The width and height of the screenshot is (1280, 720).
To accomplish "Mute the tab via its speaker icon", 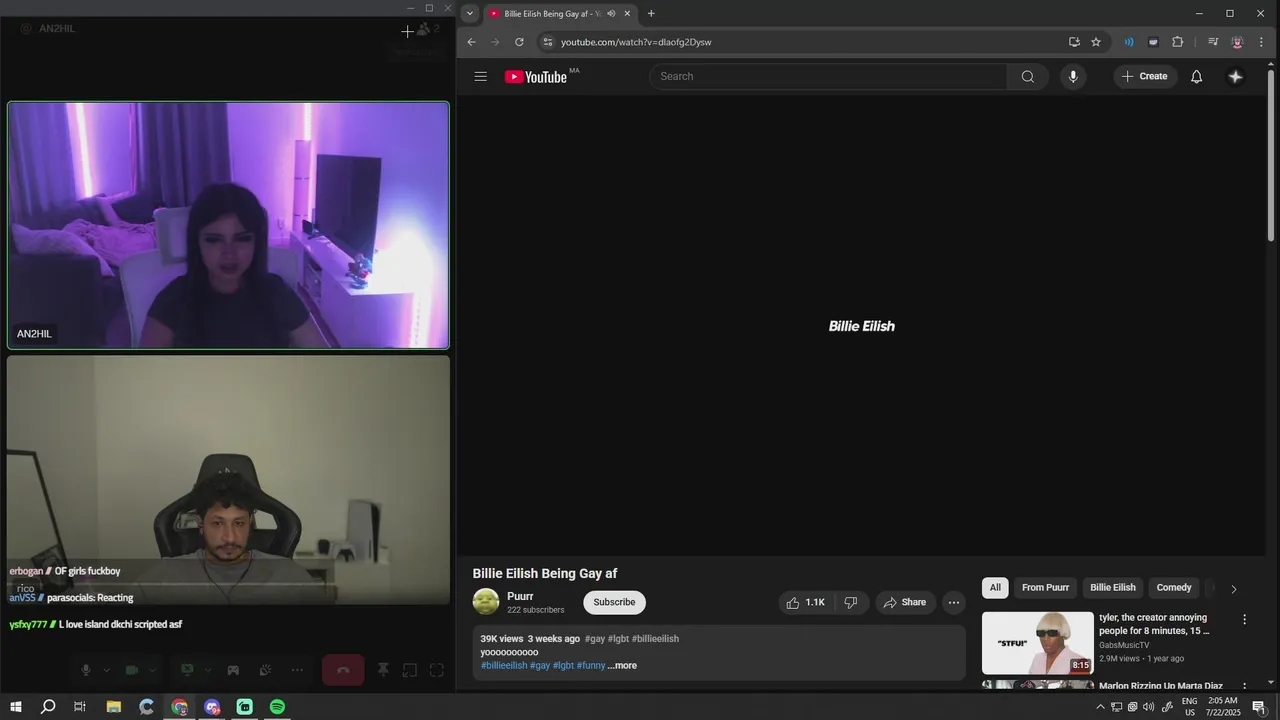I will [611, 14].
